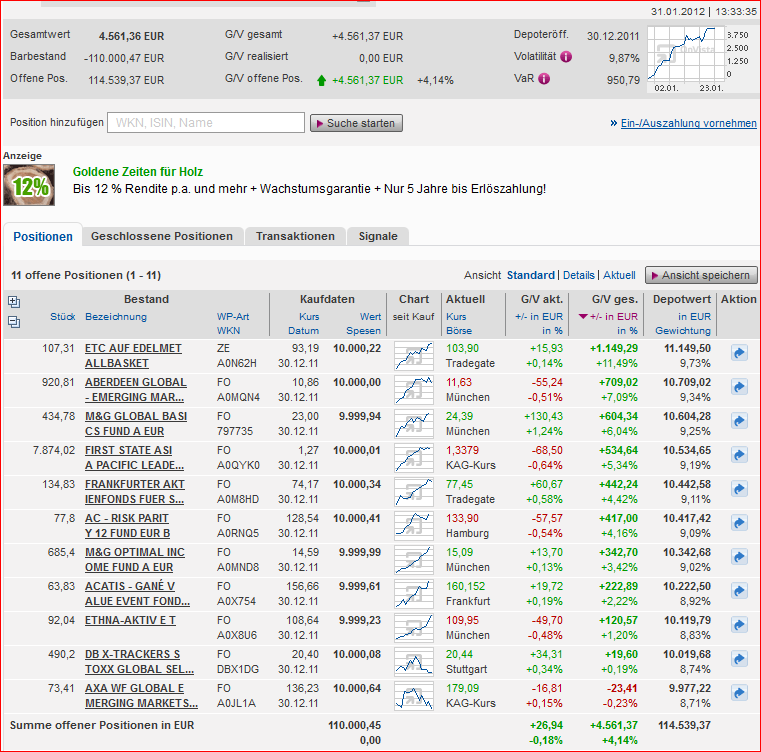
Task: Click action arrow icon for FRANKFURTER AKTIENFONDS row
Action: (x=739, y=489)
